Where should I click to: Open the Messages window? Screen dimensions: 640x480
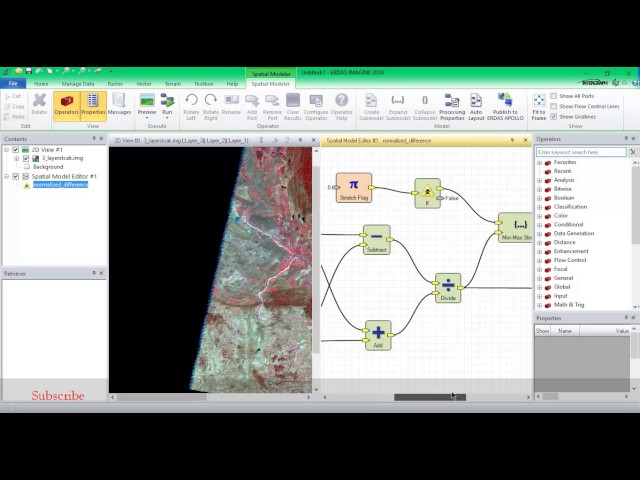pos(119,104)
